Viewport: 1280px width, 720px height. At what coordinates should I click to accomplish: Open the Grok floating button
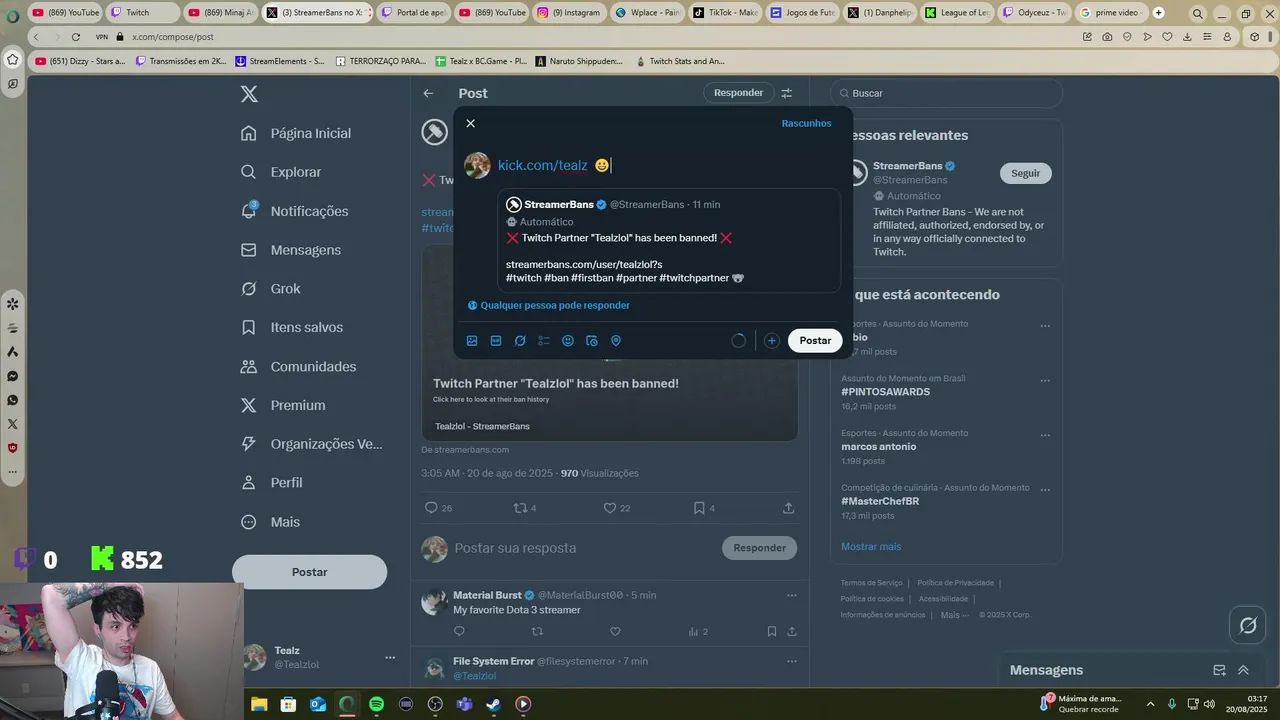1248,626
